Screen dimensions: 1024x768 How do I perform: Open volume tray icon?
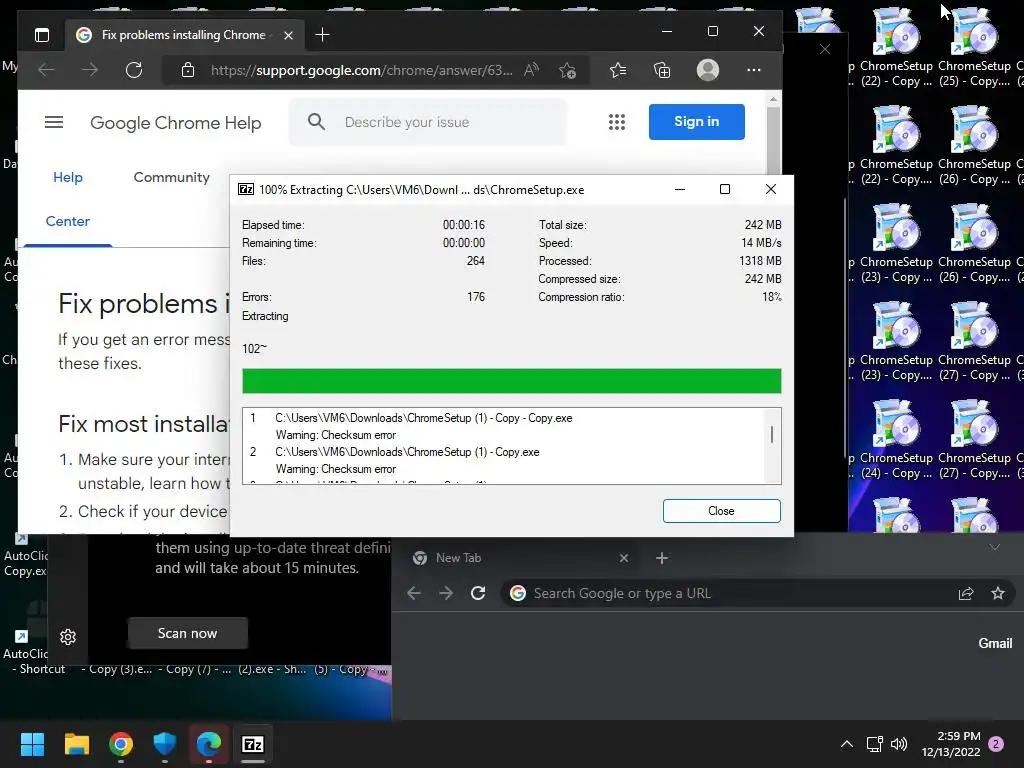[x=899, y=744]
